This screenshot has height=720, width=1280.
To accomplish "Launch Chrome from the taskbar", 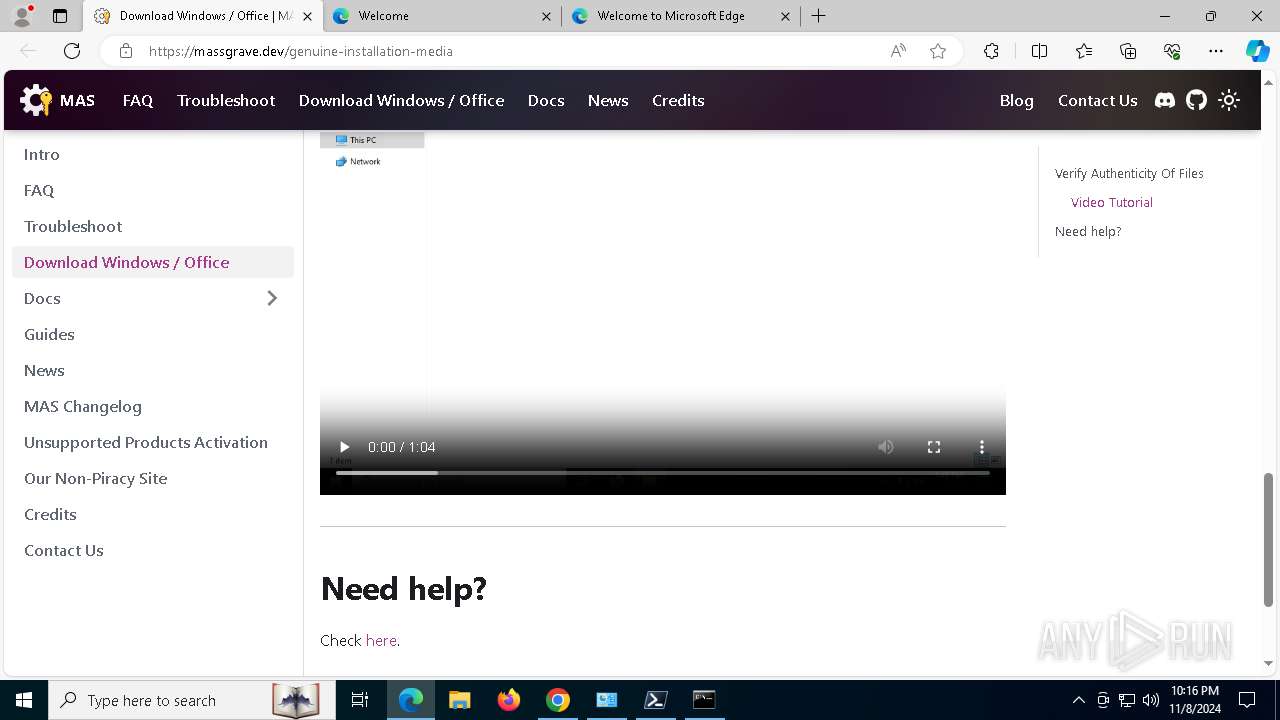I will [558, 700].
